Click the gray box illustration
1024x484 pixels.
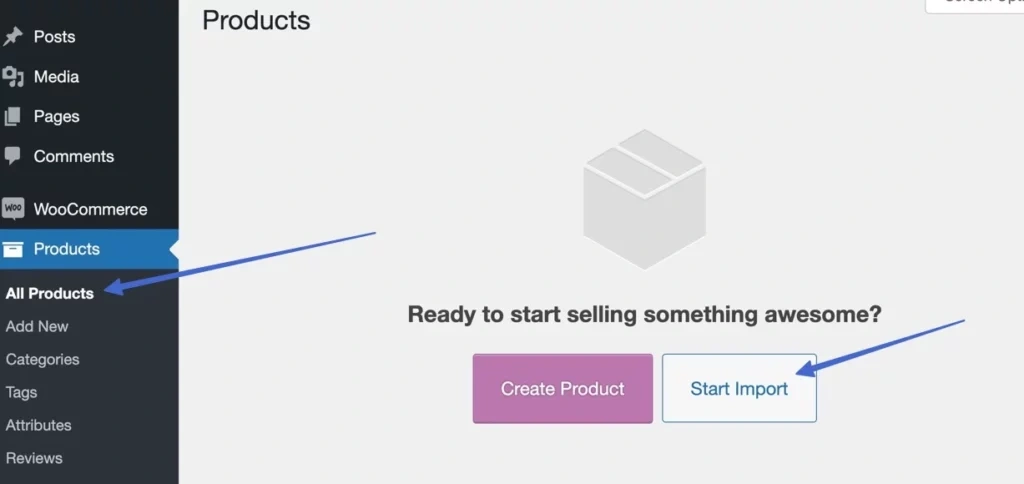point(644,198)
